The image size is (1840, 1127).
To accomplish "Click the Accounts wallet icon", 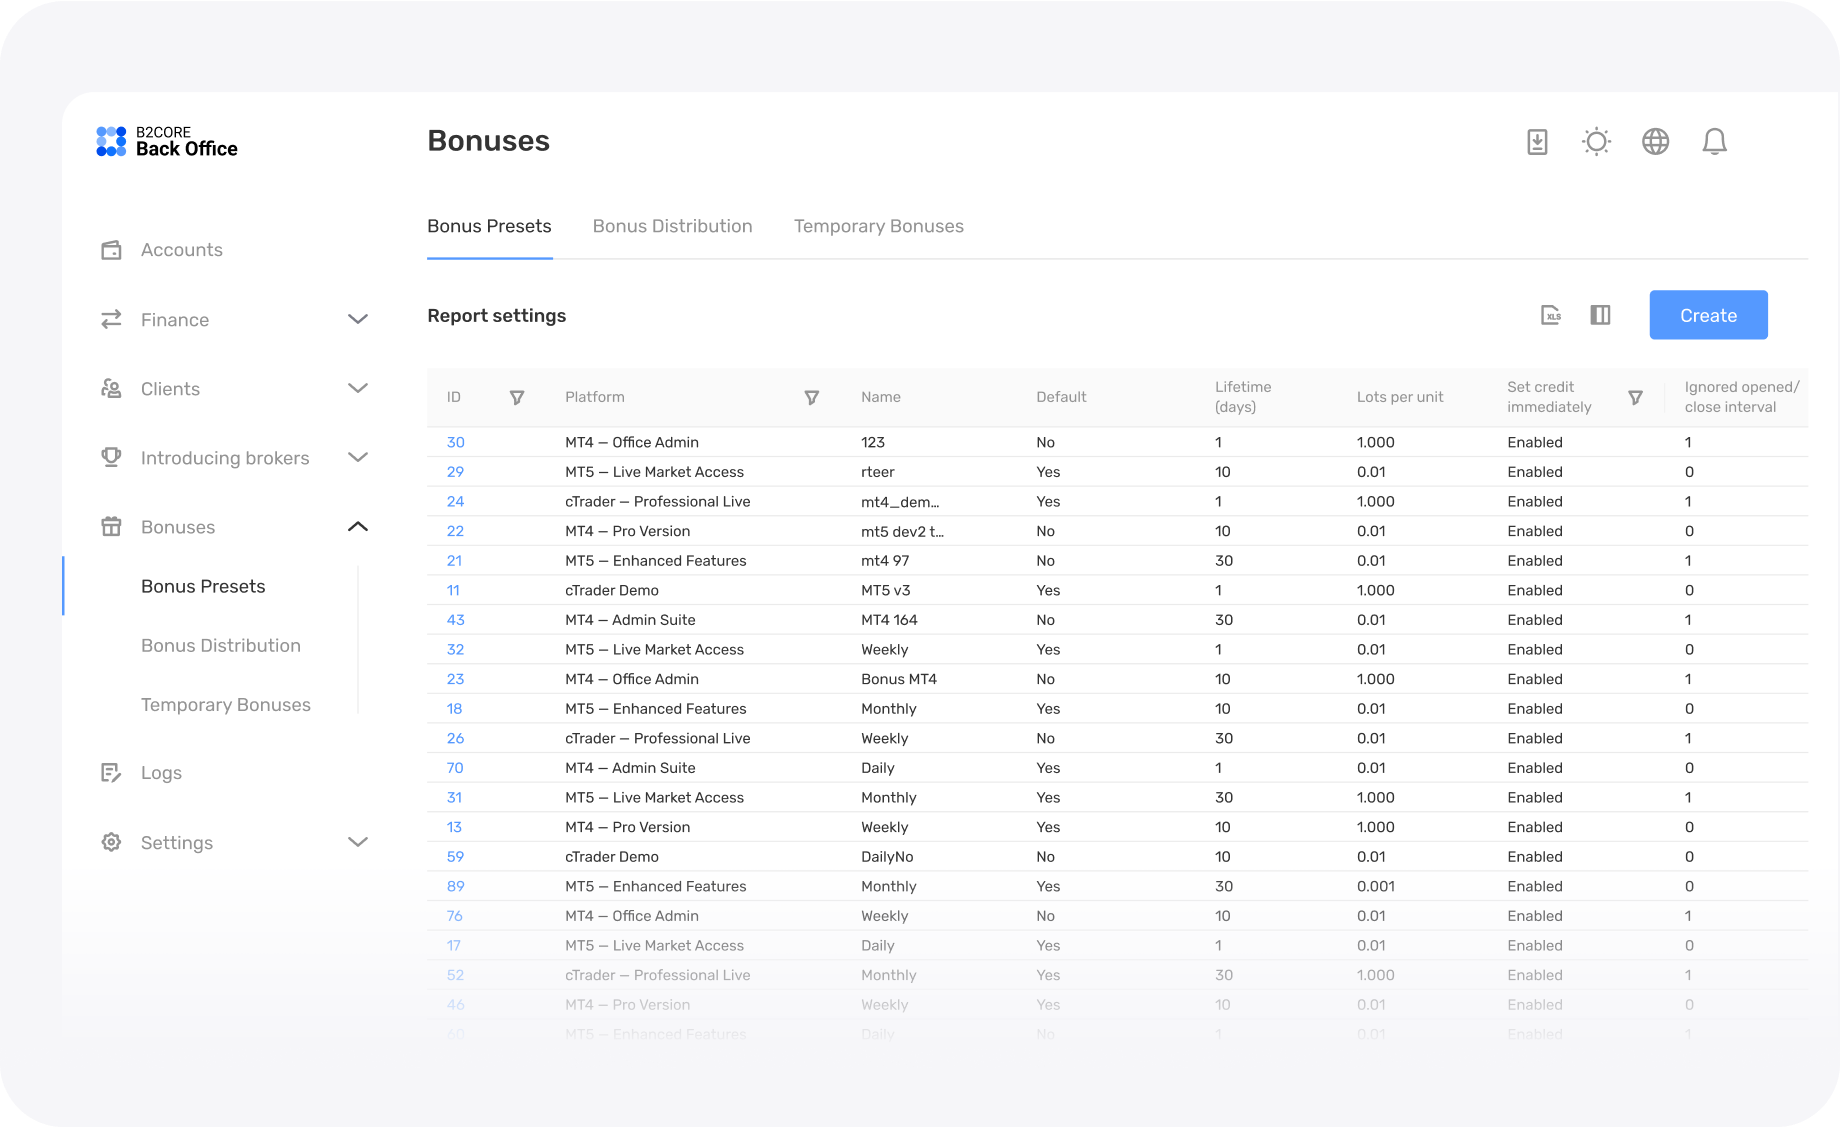I will click(111, 250).
